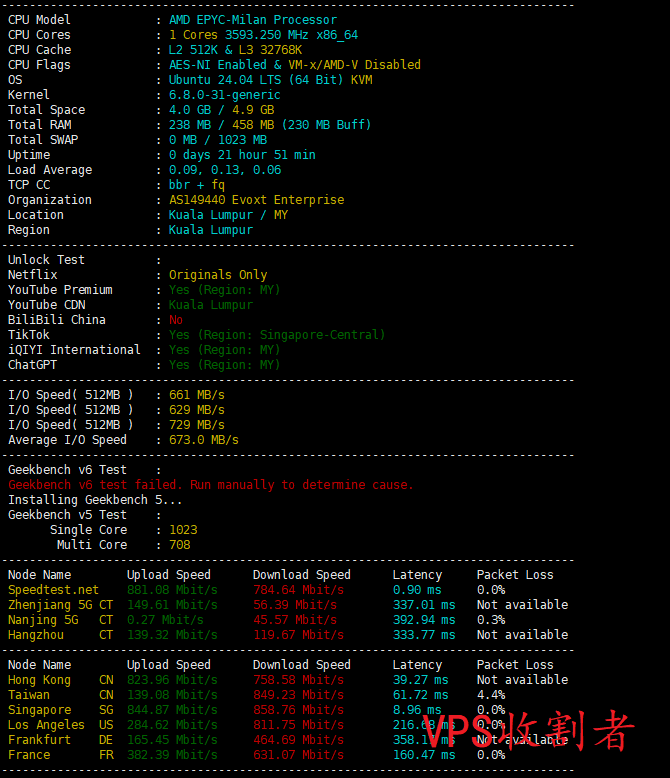Click the Hong Kong node name
This screenshot has height=778, width=670.
[x=39, y=680]
